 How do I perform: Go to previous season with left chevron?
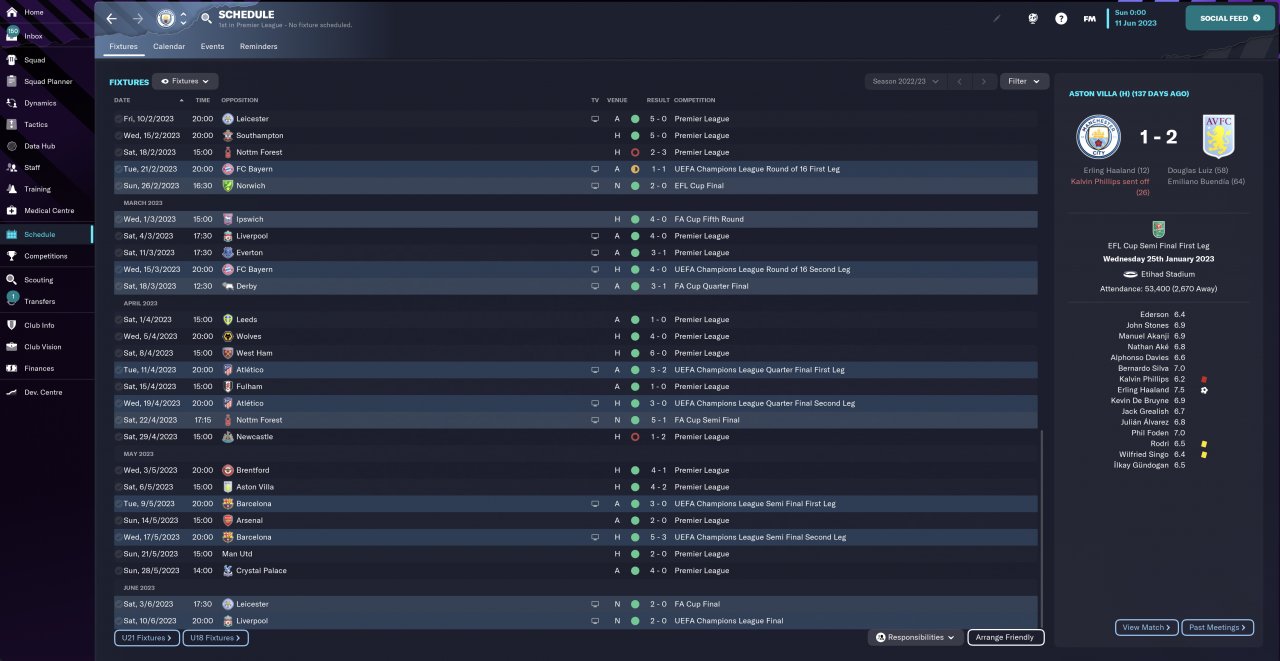point(959,81)
